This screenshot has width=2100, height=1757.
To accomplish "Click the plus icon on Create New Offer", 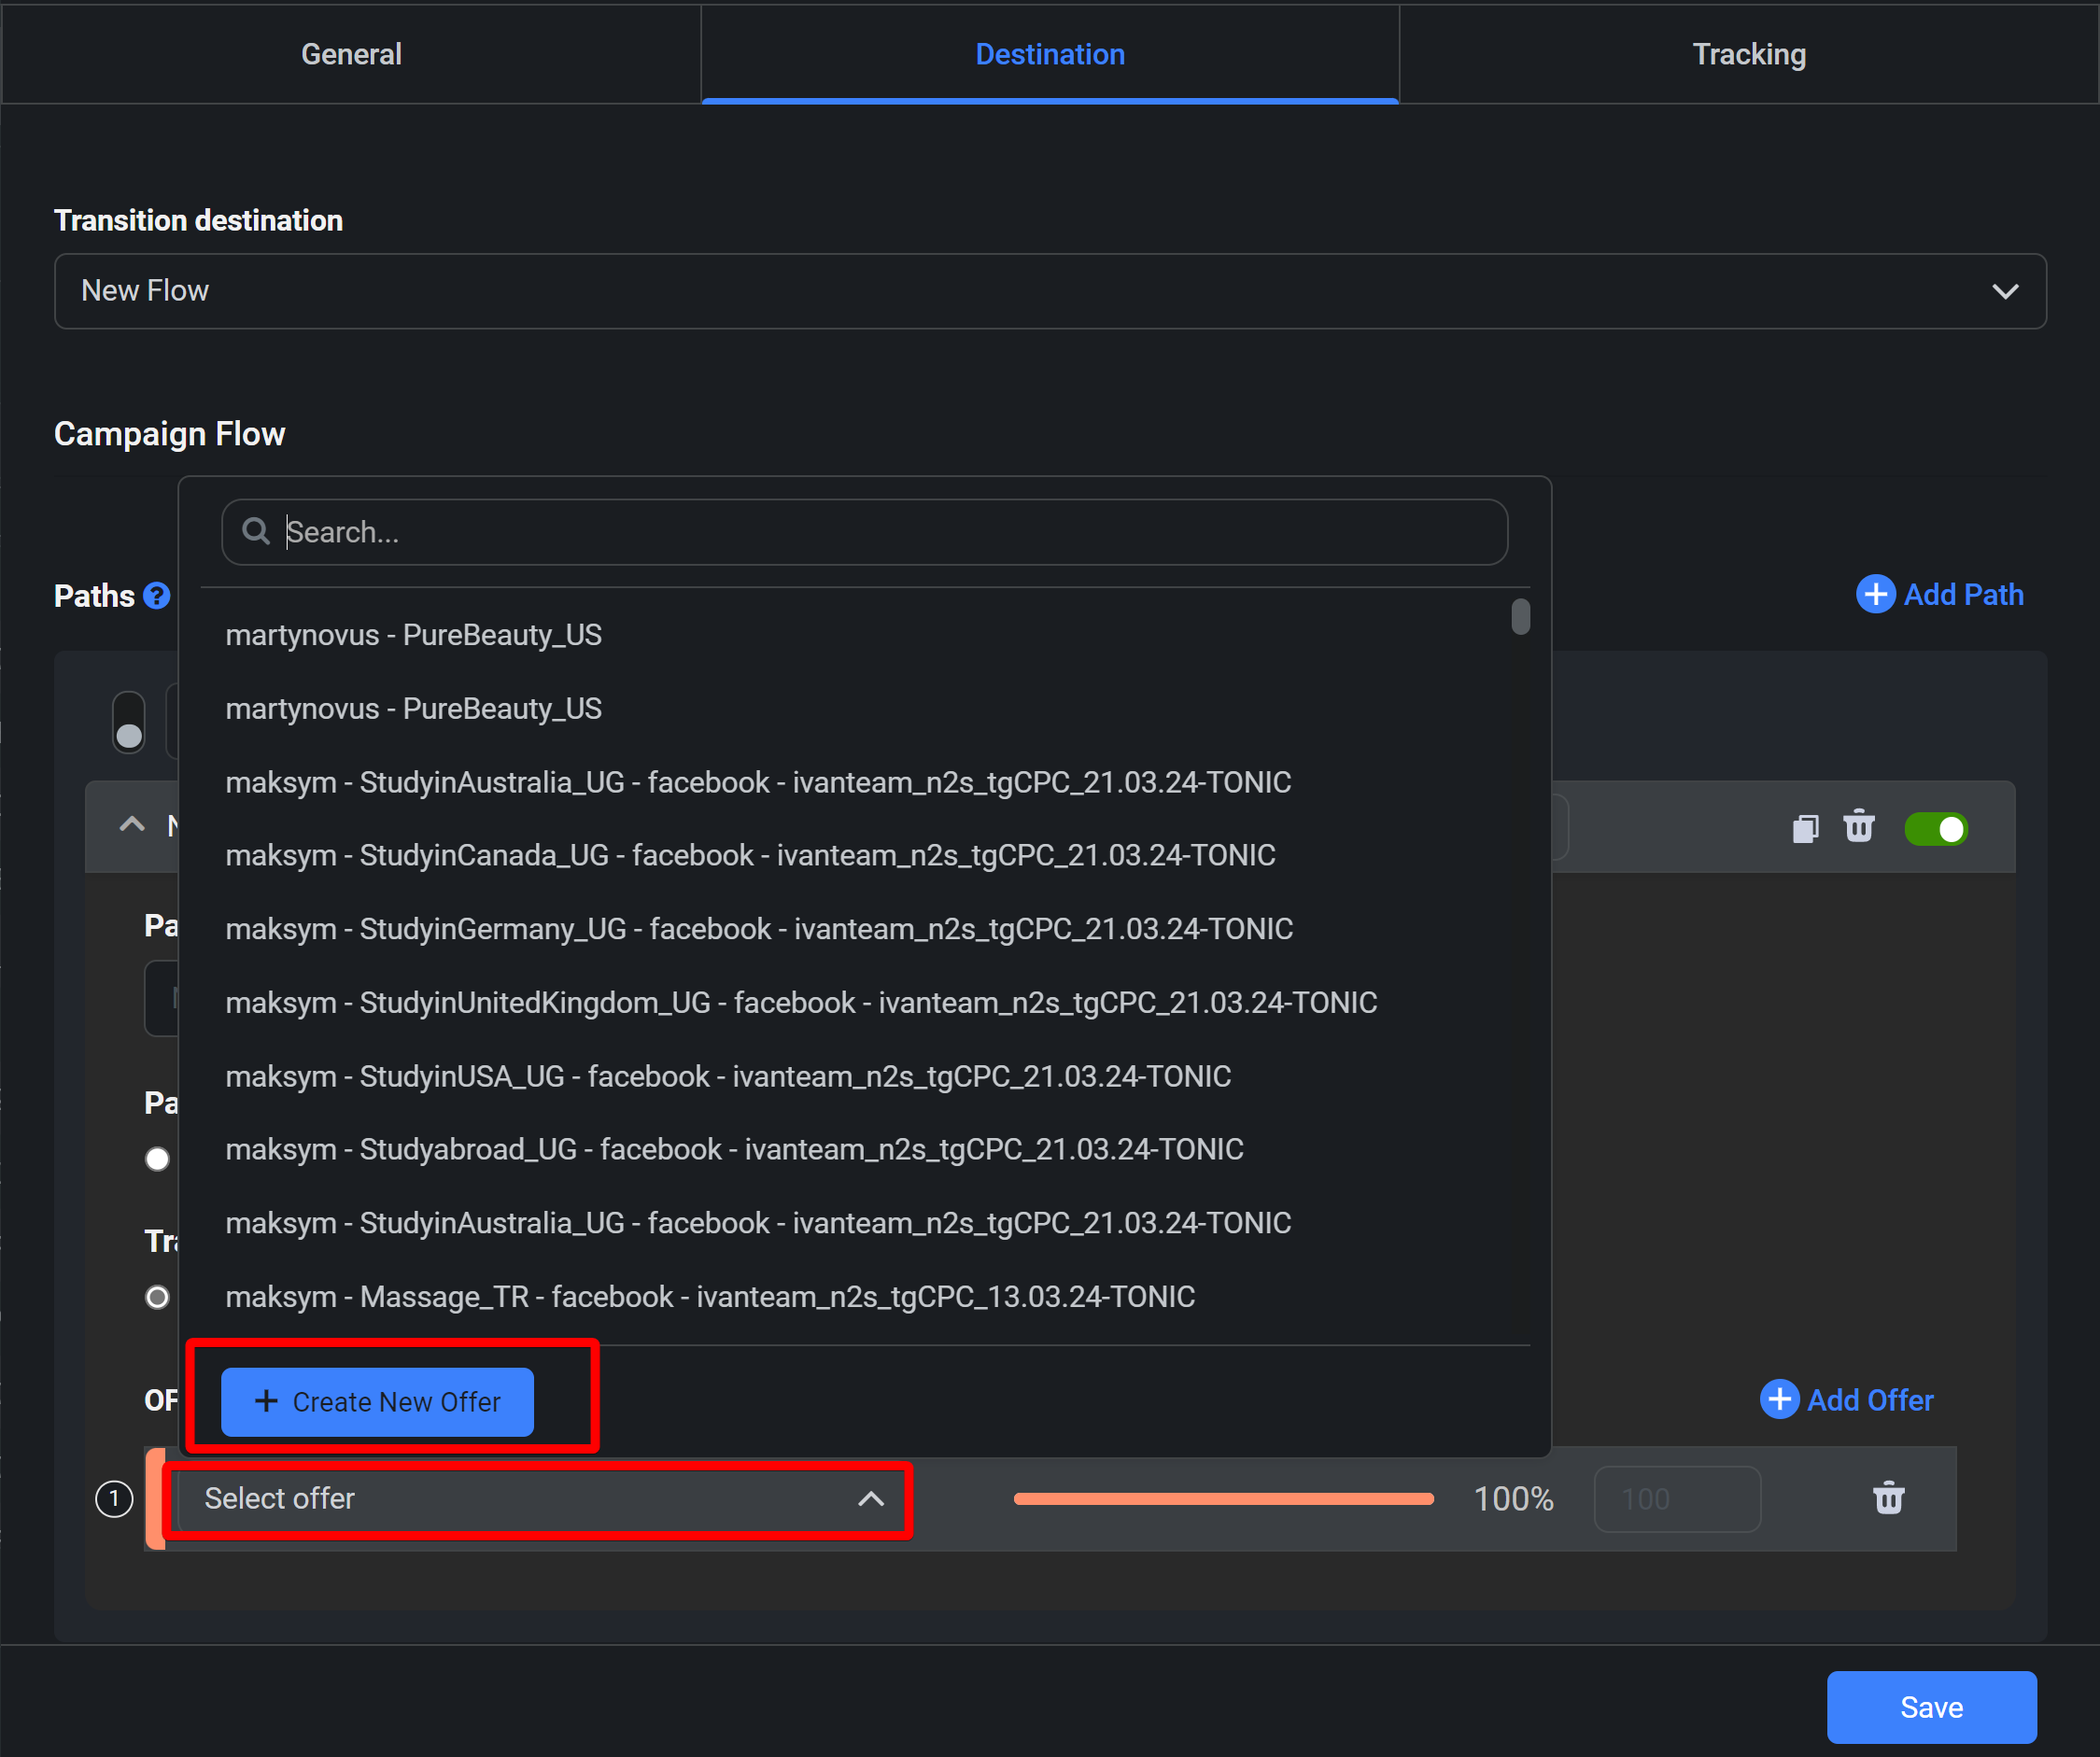I will pyautogui.click(x=266, y=1401).
